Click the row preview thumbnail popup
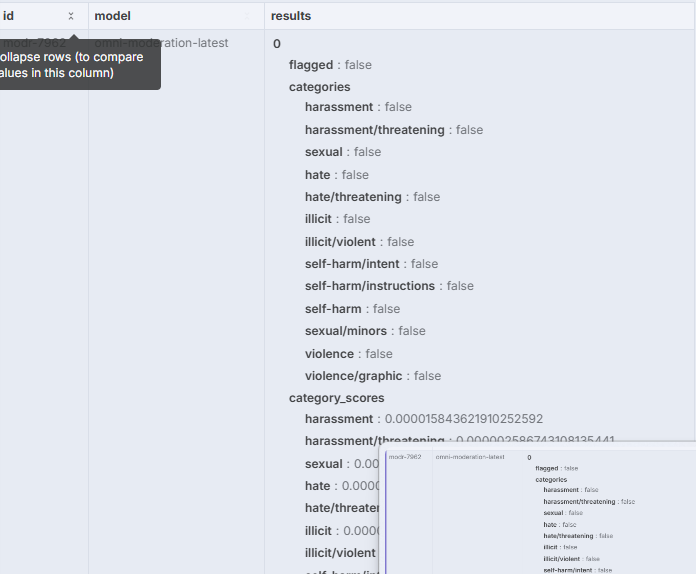Image resolution: width=696 pixels, height=574 pixels. click(537, 508)
